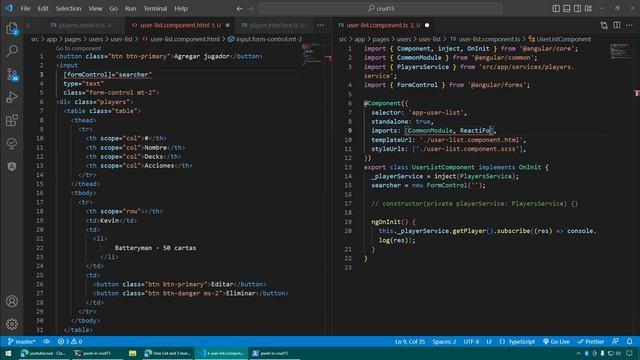The height and width of the screenshot is (360, 640).
Task: Open Windows notification center icon
Action: click(629, 353)
